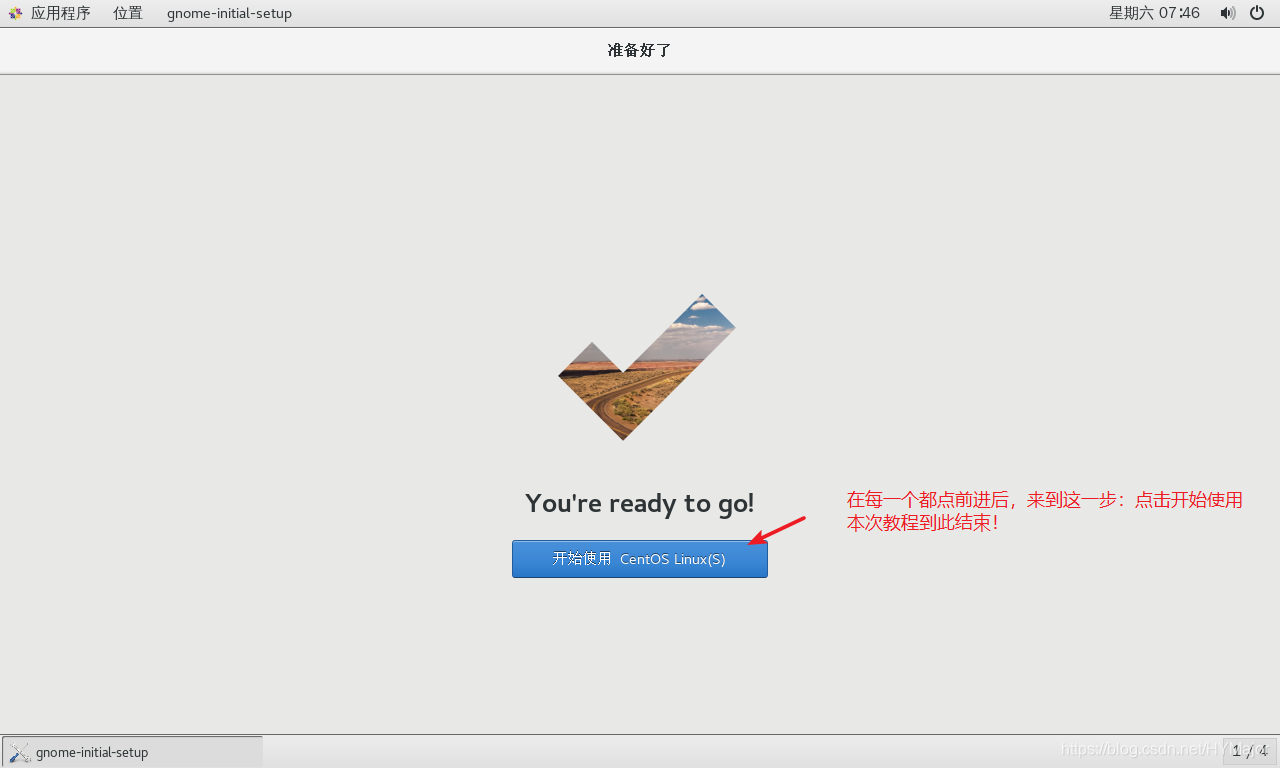Open the 星期六 07:46 clock calendar
1280x768 pixels.
[1154, 13]
